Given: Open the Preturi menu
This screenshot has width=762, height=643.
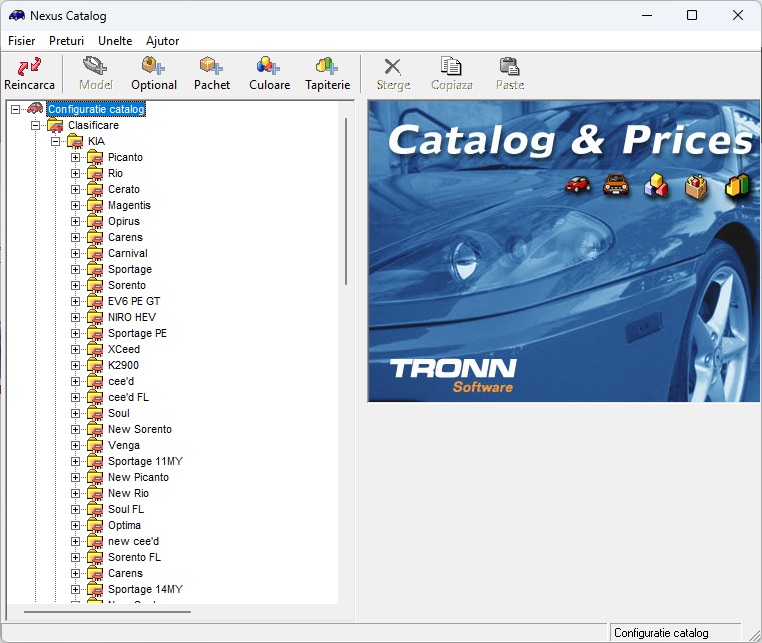Looking at the screenshot, I should coord(67,41).
